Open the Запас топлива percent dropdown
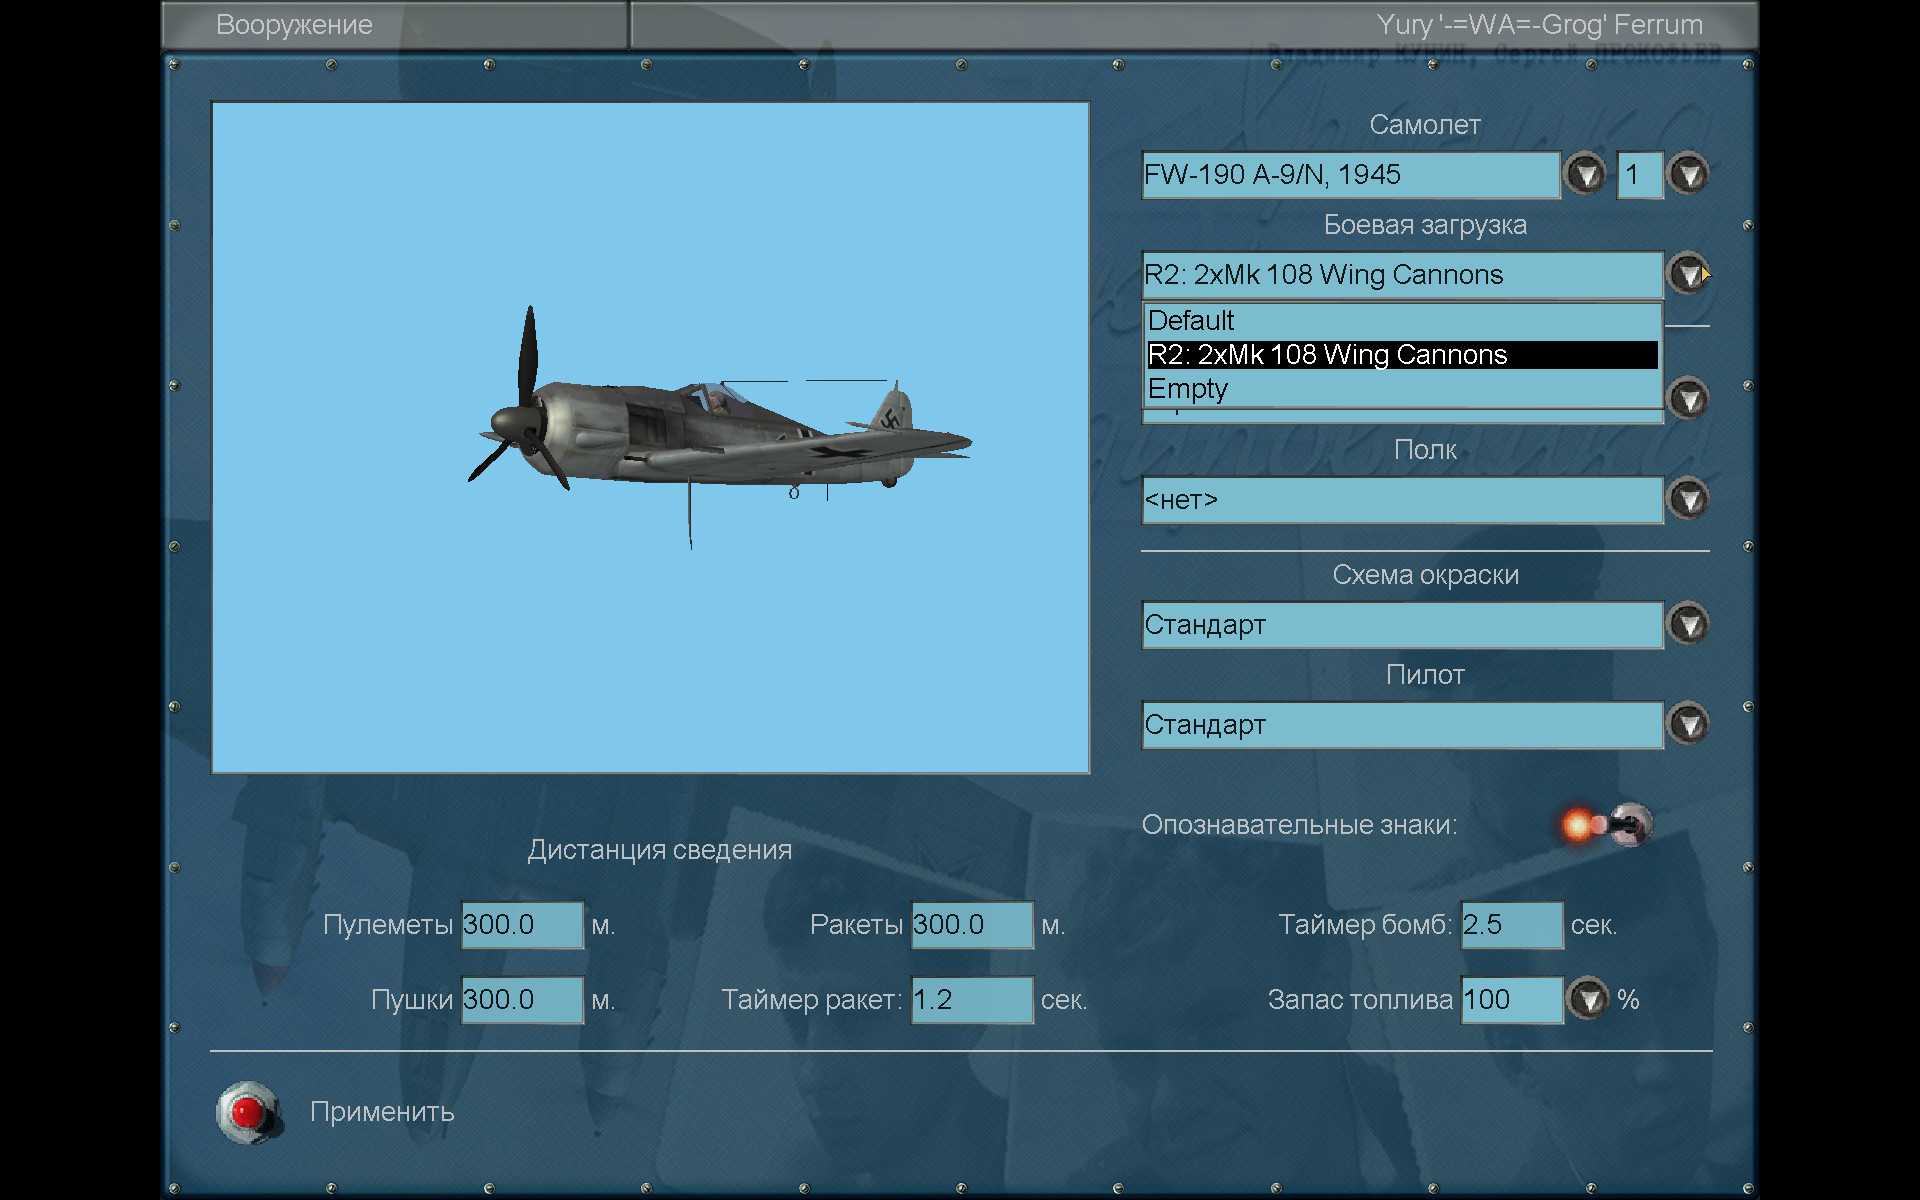The image size is (1920, 1200). point(1588,999)
